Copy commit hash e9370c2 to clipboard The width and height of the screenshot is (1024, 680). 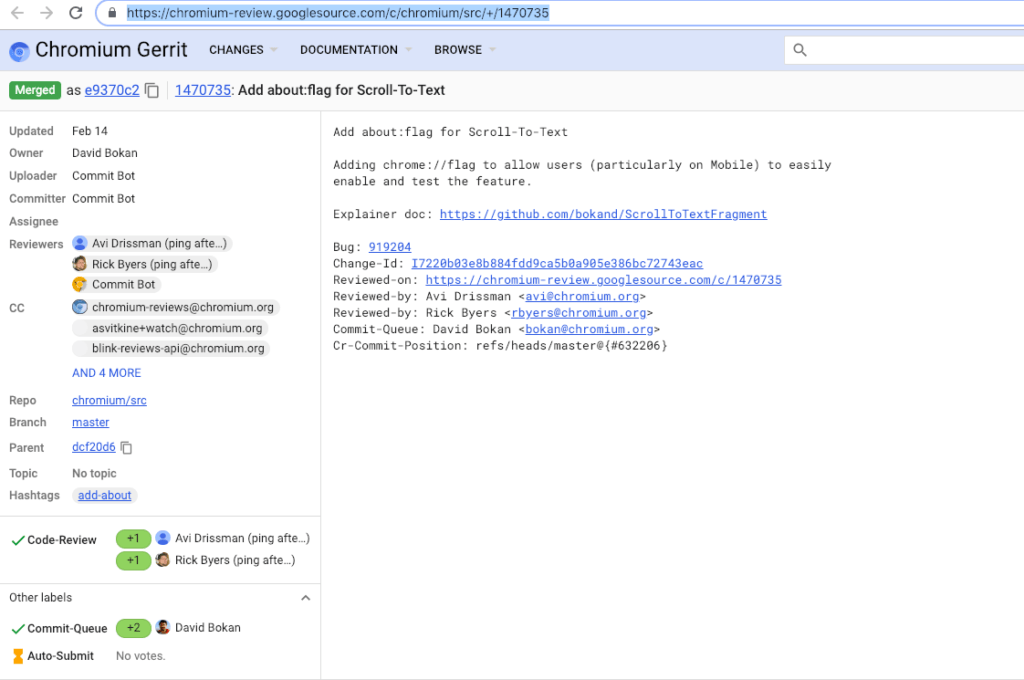pyautogui.click(x=152, y=90)
